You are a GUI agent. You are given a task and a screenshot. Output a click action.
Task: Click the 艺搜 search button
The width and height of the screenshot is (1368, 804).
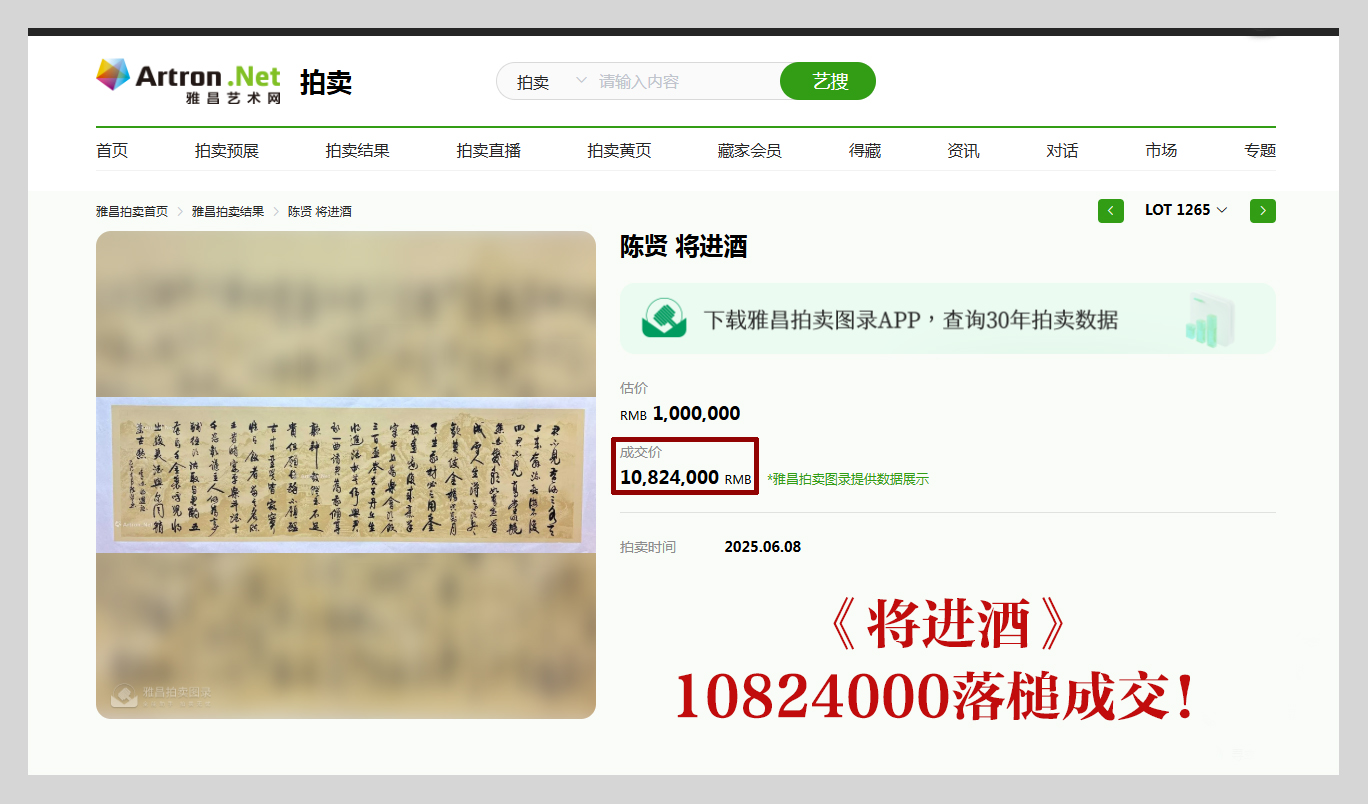(x=828, y=81)
